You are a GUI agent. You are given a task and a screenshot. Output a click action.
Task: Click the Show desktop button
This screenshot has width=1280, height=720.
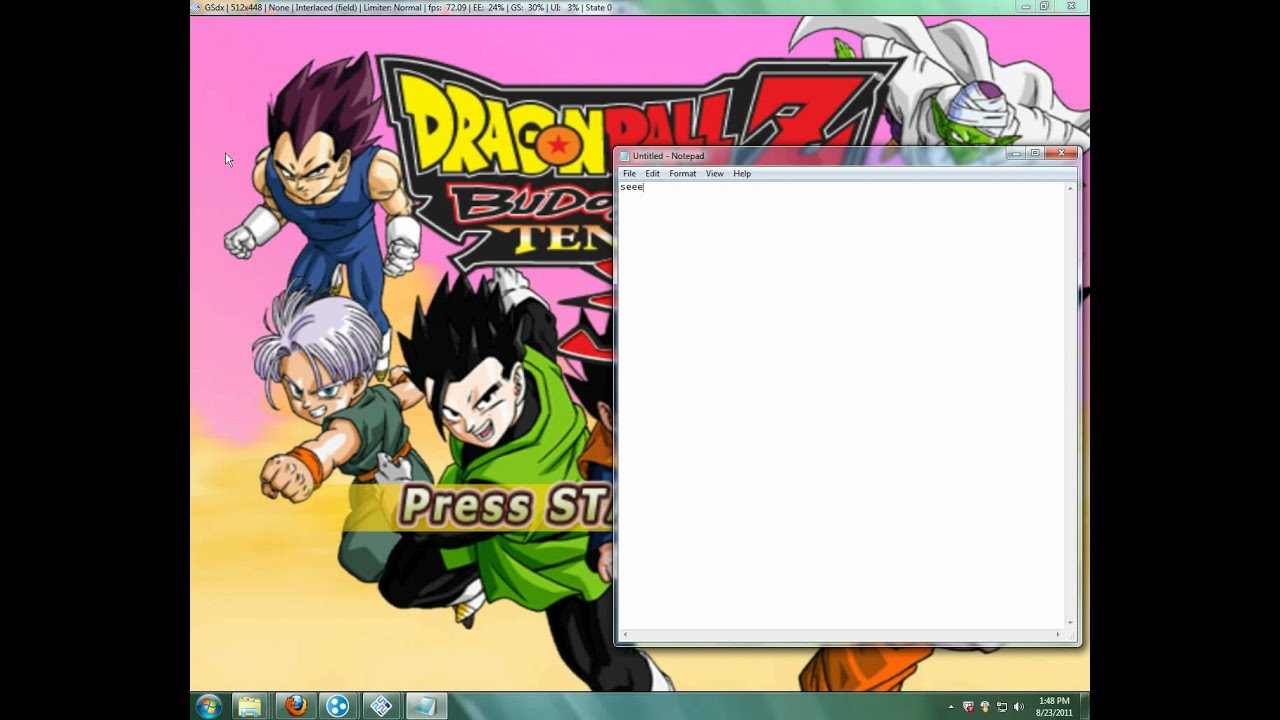(x=1084, y=706)
